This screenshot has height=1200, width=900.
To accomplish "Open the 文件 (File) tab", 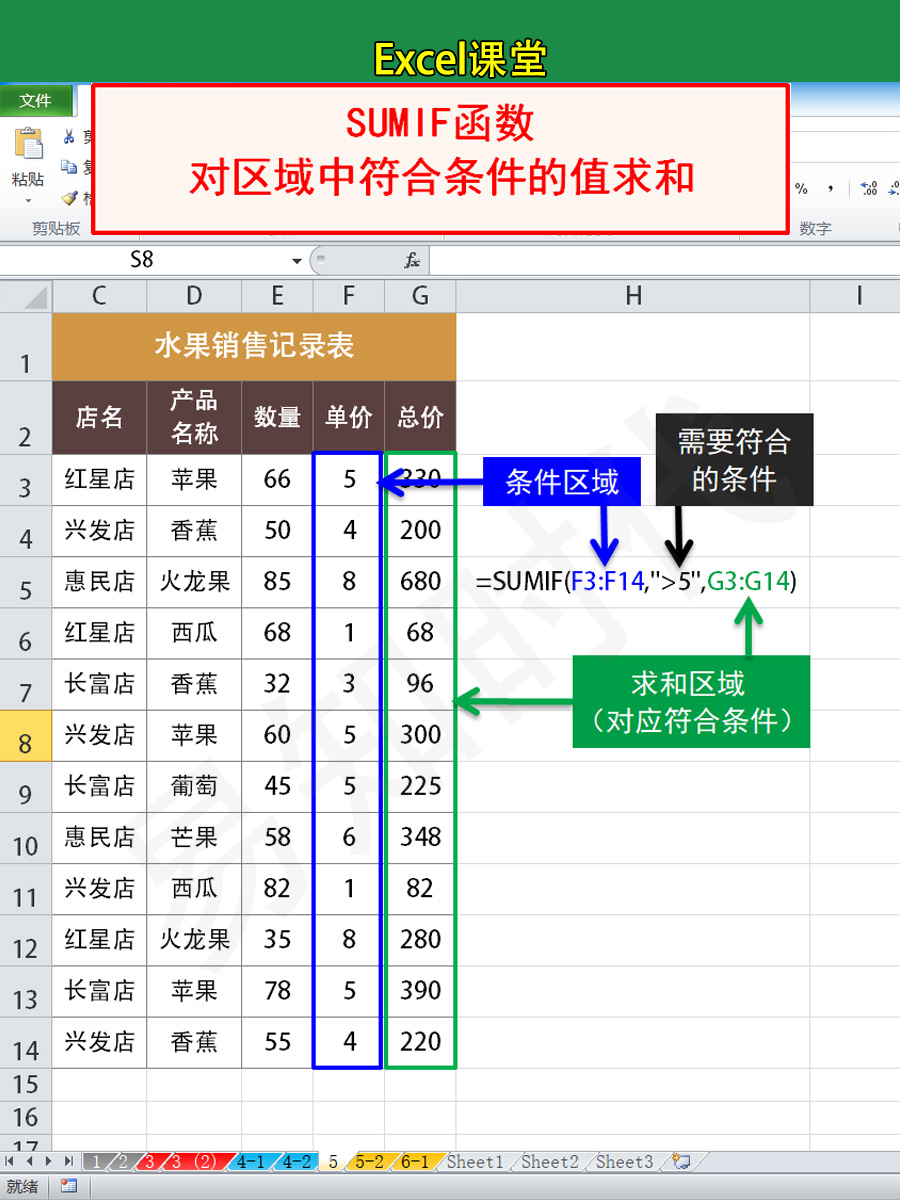I will click(36, 100).
